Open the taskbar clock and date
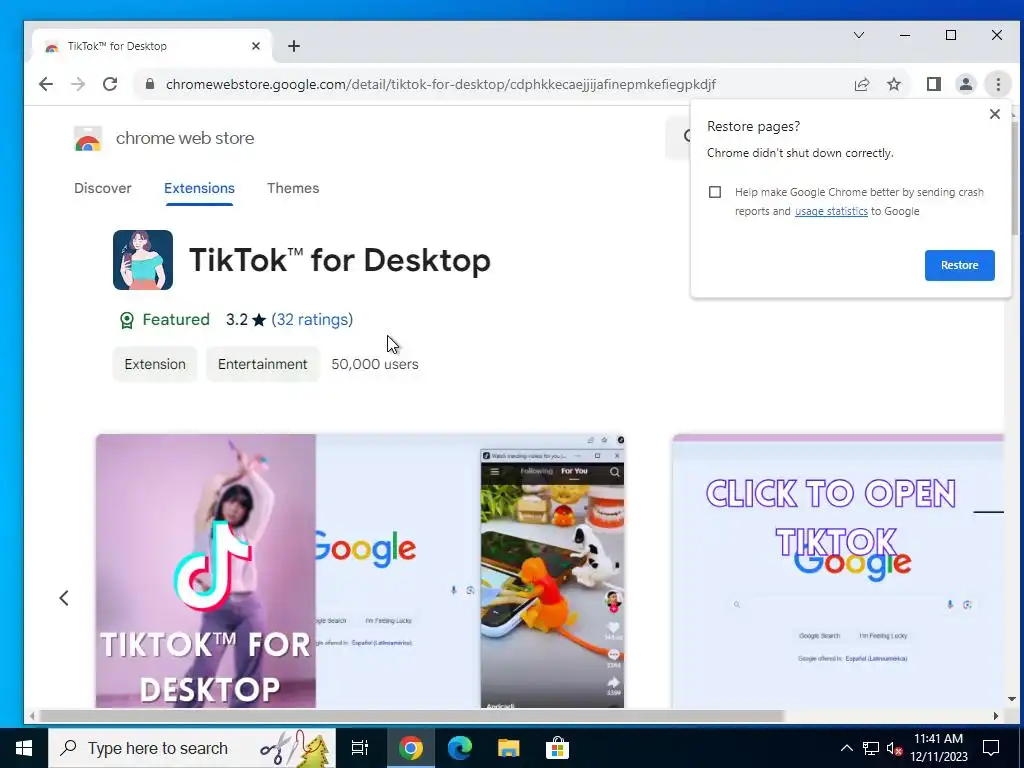This screenshot has height=768, width=1024. (x=938, y=748)
